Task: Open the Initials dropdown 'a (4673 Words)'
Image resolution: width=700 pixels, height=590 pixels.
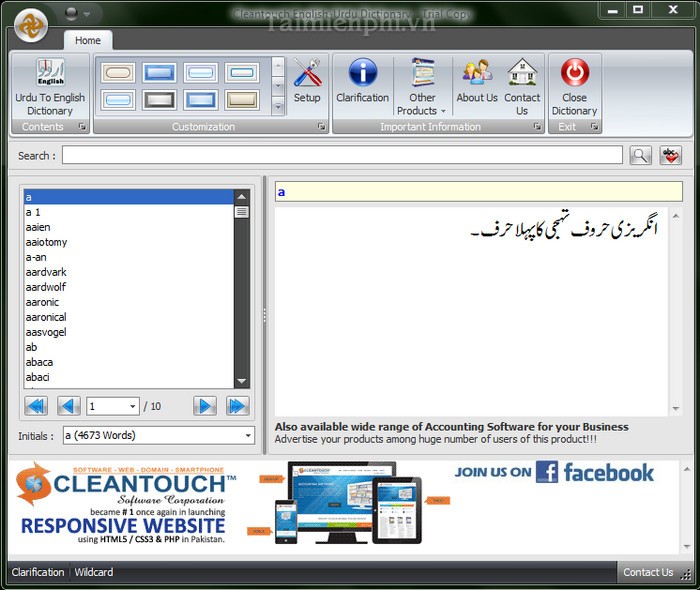Action: (159, 435)
